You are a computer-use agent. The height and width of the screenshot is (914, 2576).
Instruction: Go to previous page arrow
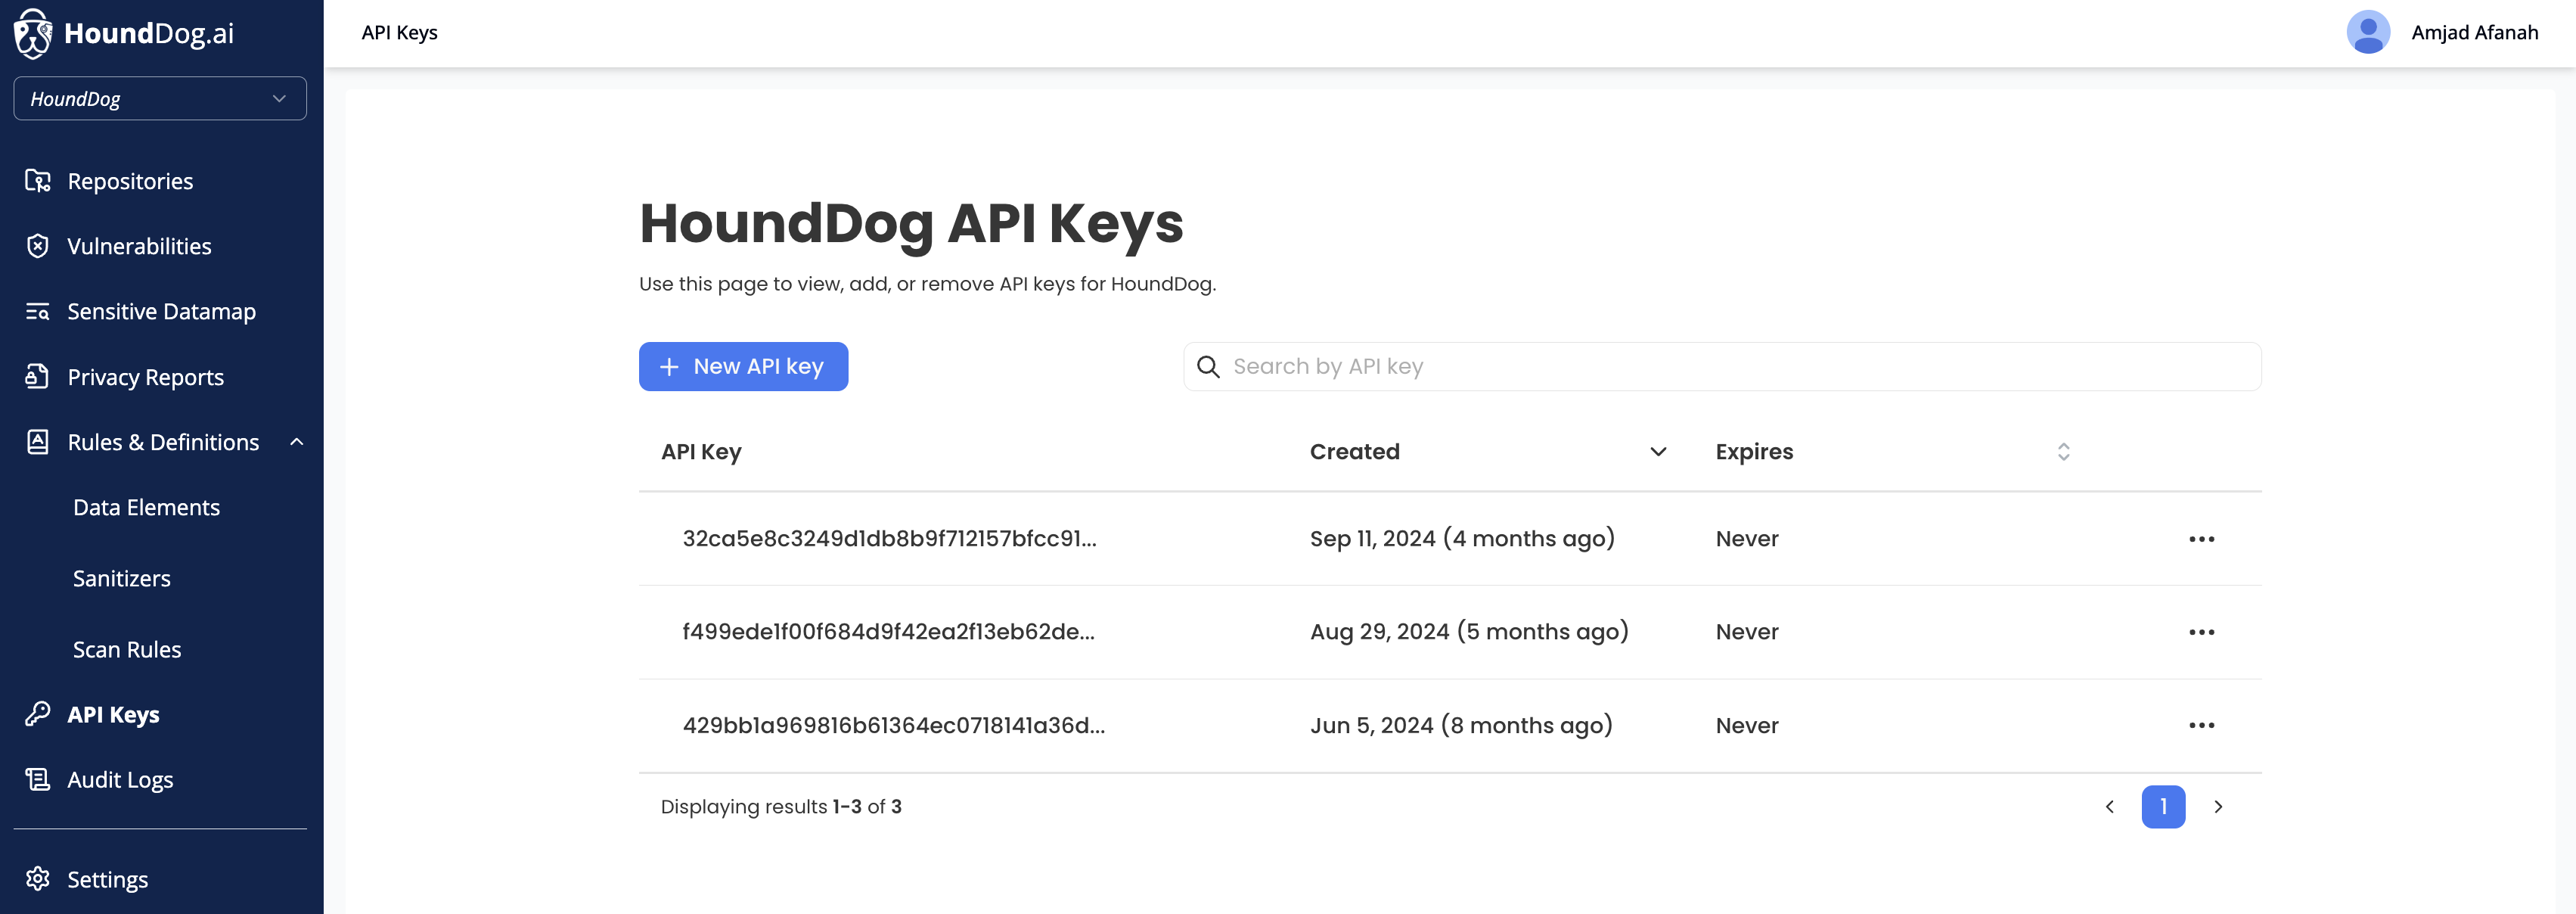click(x=2109, y=807)
